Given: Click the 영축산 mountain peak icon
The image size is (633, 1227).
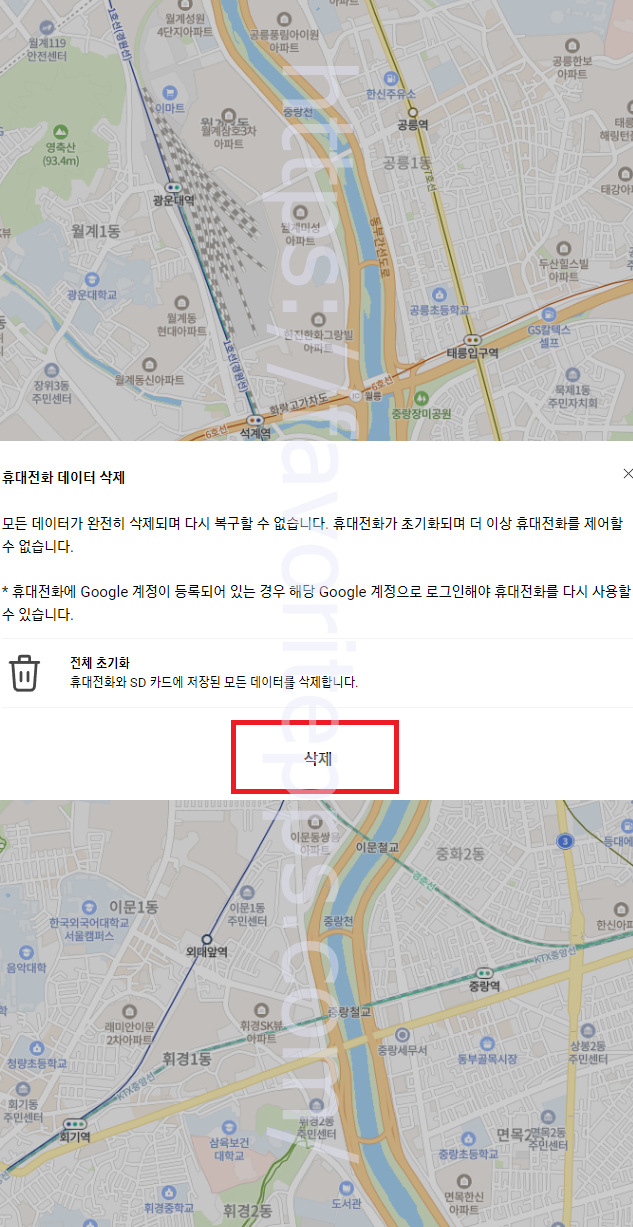Looking at the screenshot, I should point(60,132).
